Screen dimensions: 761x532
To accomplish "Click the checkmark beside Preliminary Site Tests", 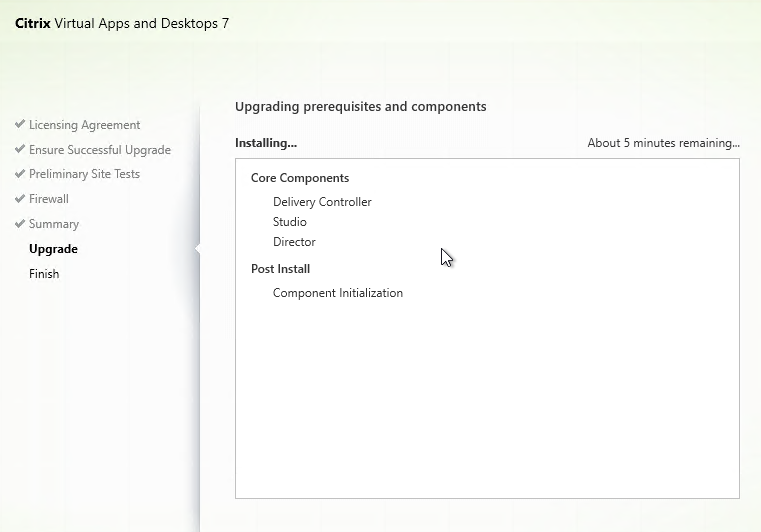I will tap(20, 174).
